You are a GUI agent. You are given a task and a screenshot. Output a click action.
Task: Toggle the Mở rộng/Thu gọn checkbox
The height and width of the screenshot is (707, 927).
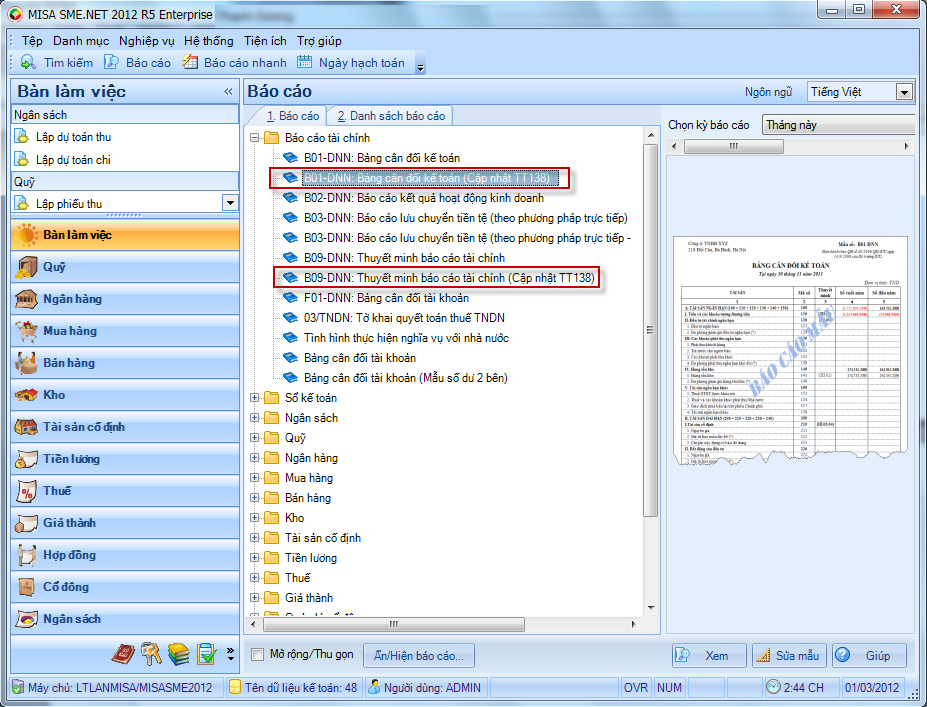(257, 654)
